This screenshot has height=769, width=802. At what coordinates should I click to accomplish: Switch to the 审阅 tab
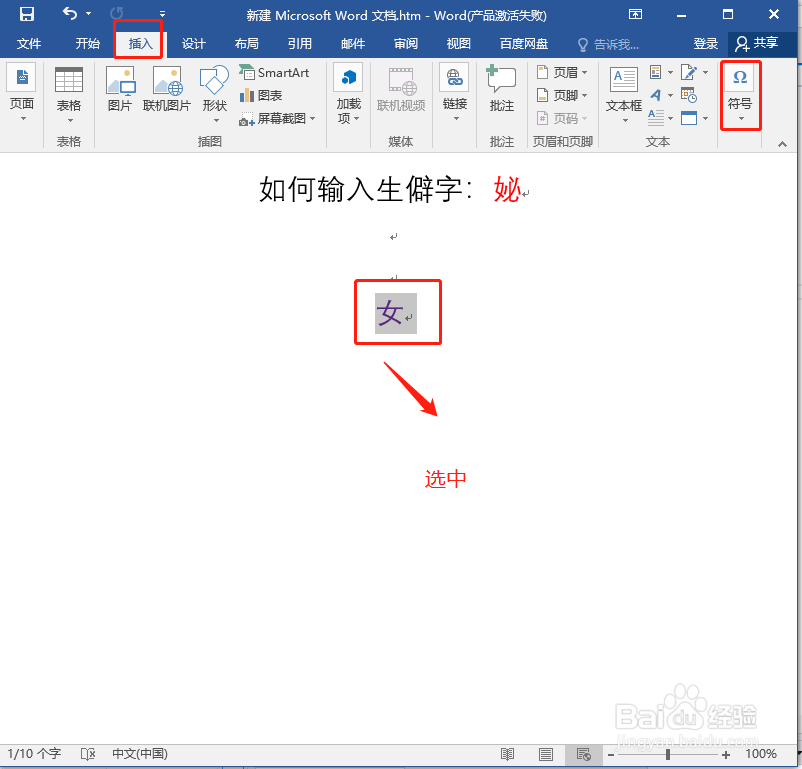coord(406,44)
